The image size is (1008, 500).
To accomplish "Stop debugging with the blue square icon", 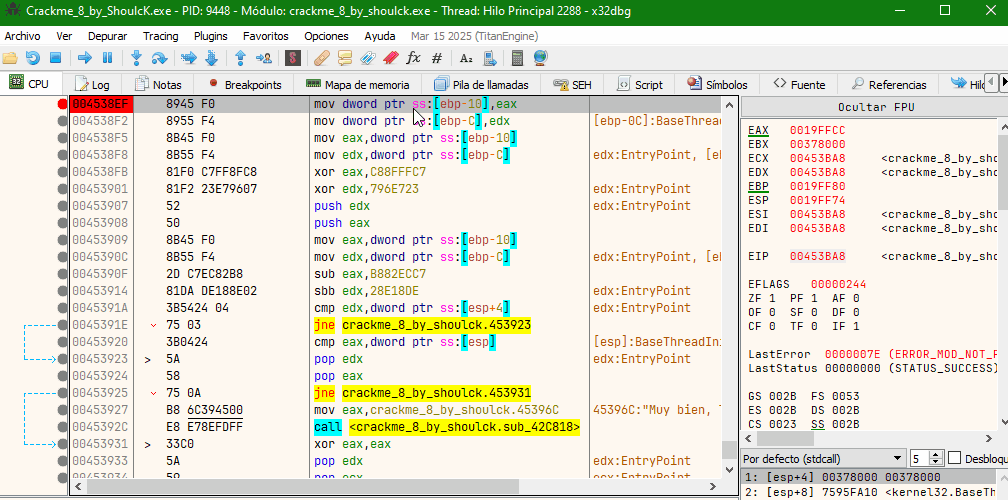I will pos(55,58).
